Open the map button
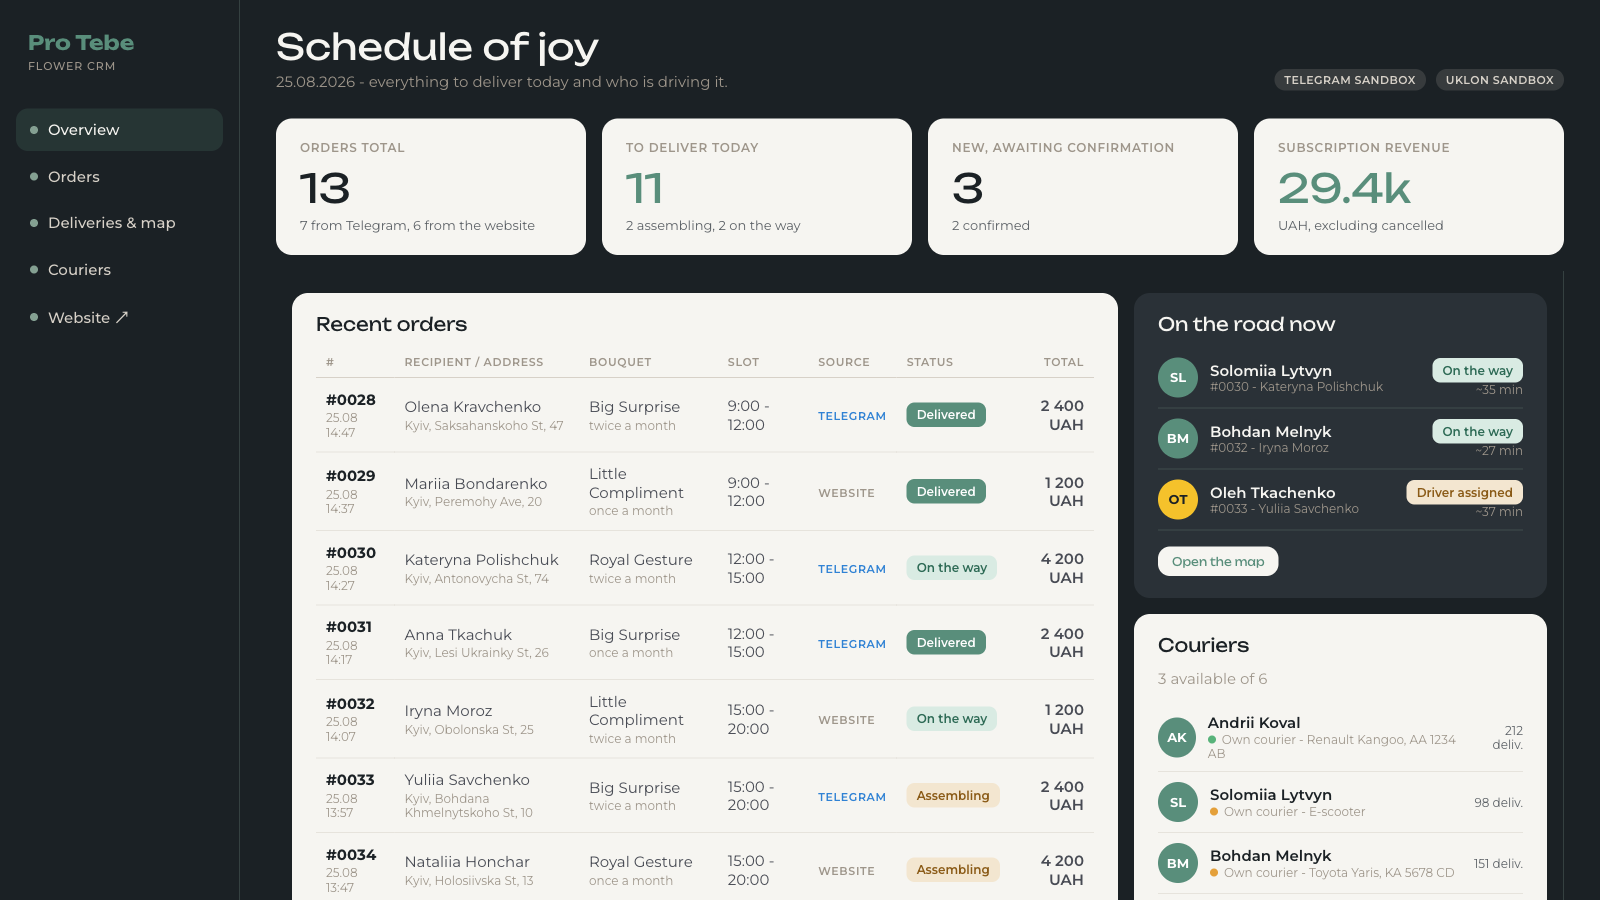The width and height of the screenshot is (1600, 900). coord(1218,561)
